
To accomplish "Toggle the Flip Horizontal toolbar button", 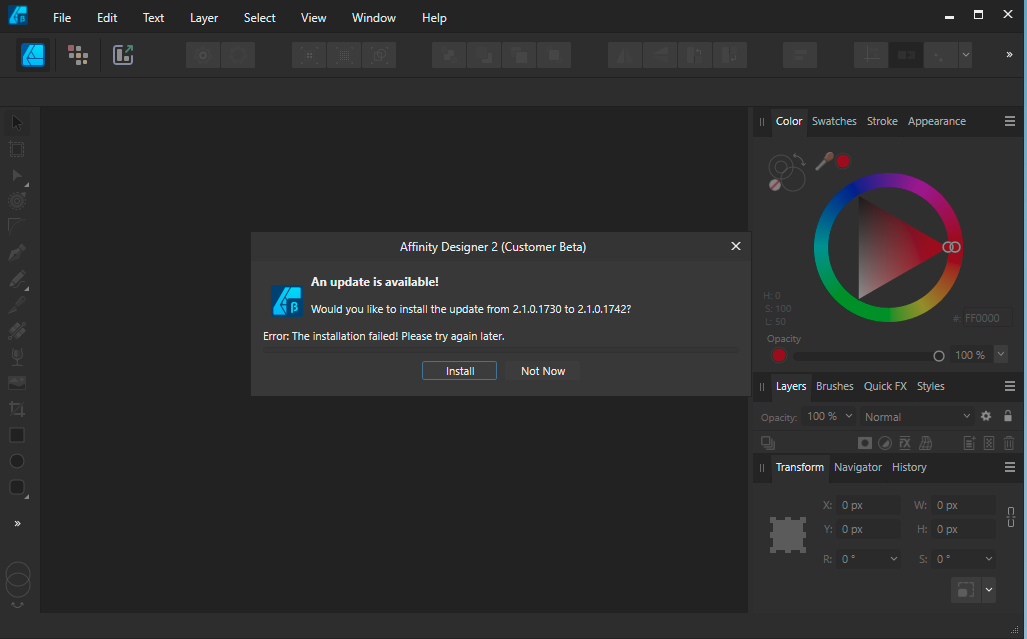I will point(624,56).
